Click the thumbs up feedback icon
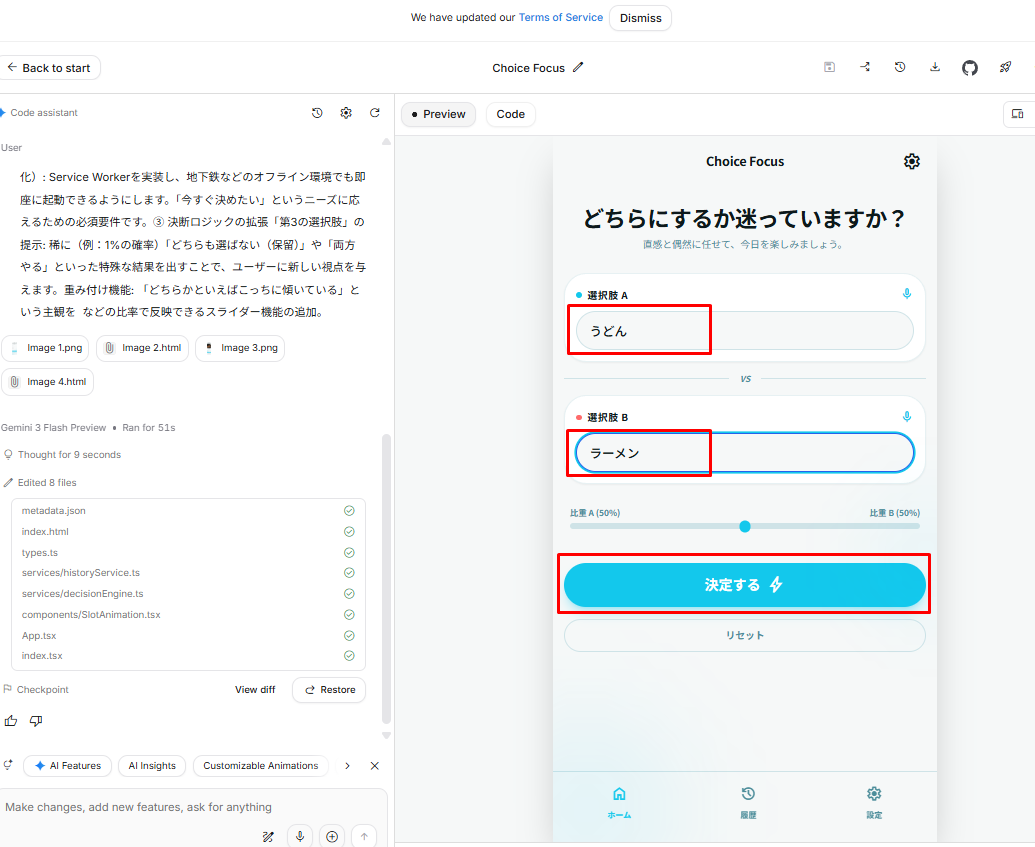The image size is (1035, 847). [x=11, y=721]
